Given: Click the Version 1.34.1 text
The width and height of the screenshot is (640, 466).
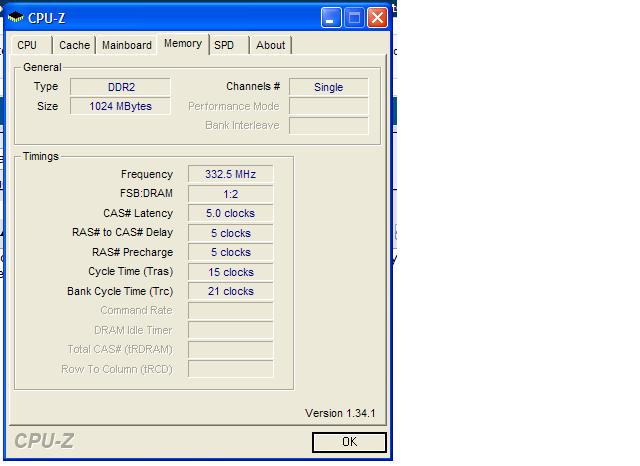Looking at the screenshot, I should 340,413.
